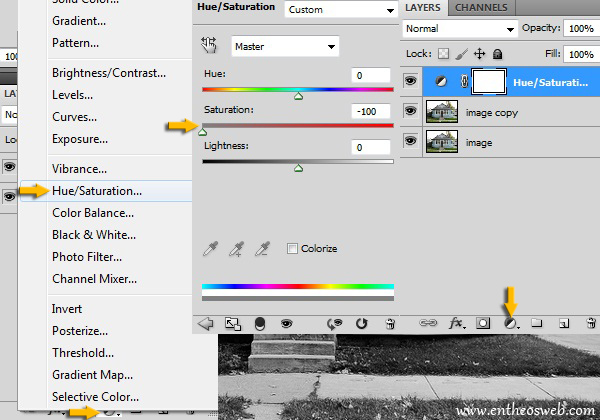Screen dimensions: 600x420
Task: Select Gradient Map... menu item
Action: 92,375
